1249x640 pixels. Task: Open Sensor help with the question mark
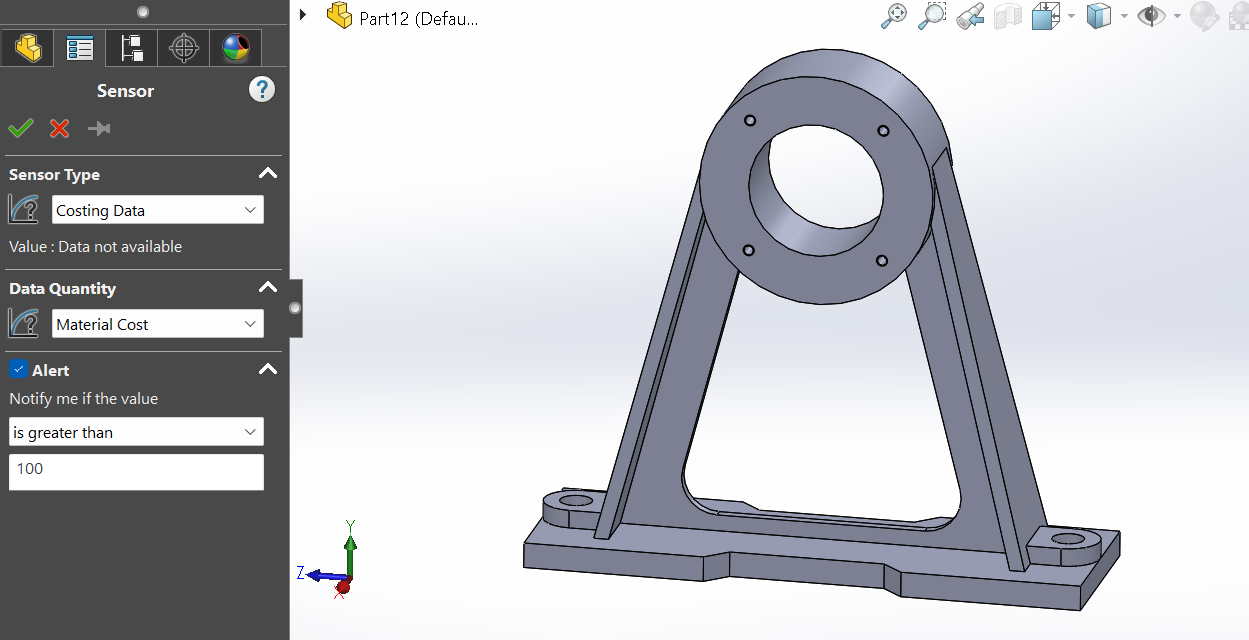pos(261,90)
